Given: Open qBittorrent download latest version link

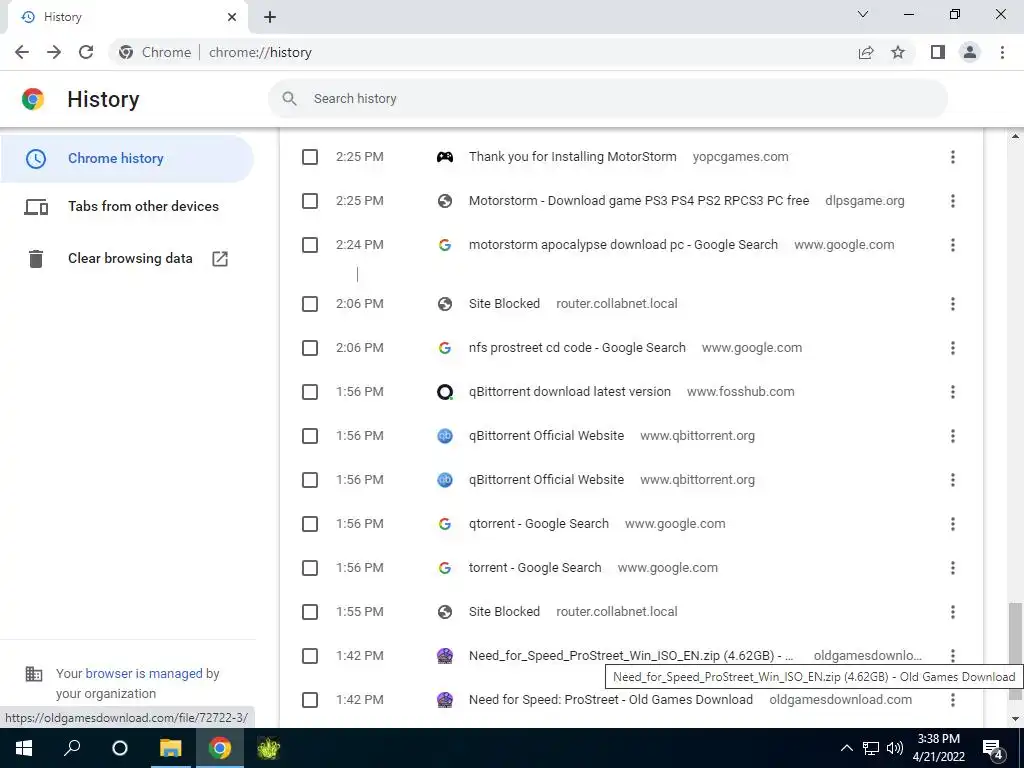Looking at the screenshot, I should pos(569,392).
